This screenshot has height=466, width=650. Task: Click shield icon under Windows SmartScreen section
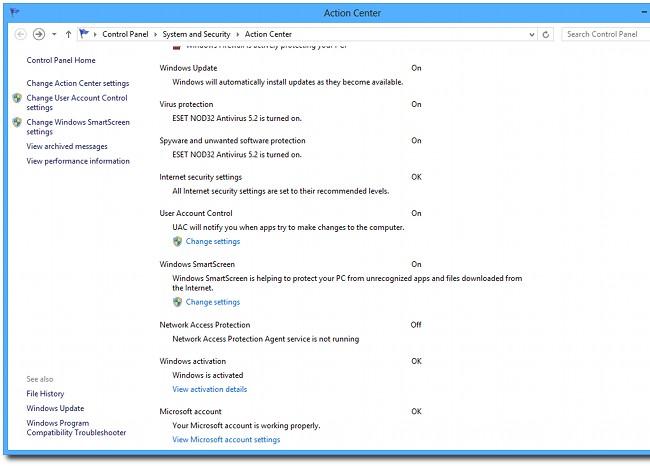pos(177,302)
